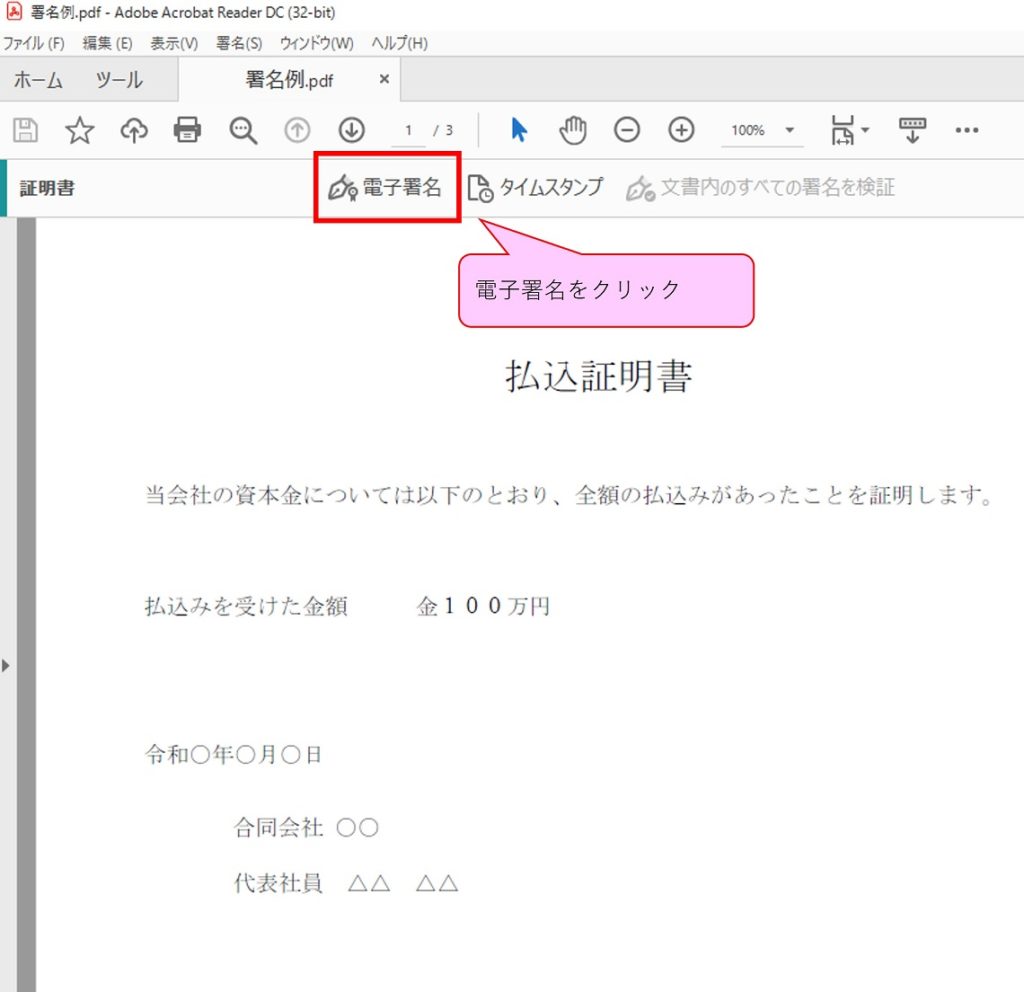Click the save file floppy disk icon
The image size is (1024, 992).
point(26,130)
